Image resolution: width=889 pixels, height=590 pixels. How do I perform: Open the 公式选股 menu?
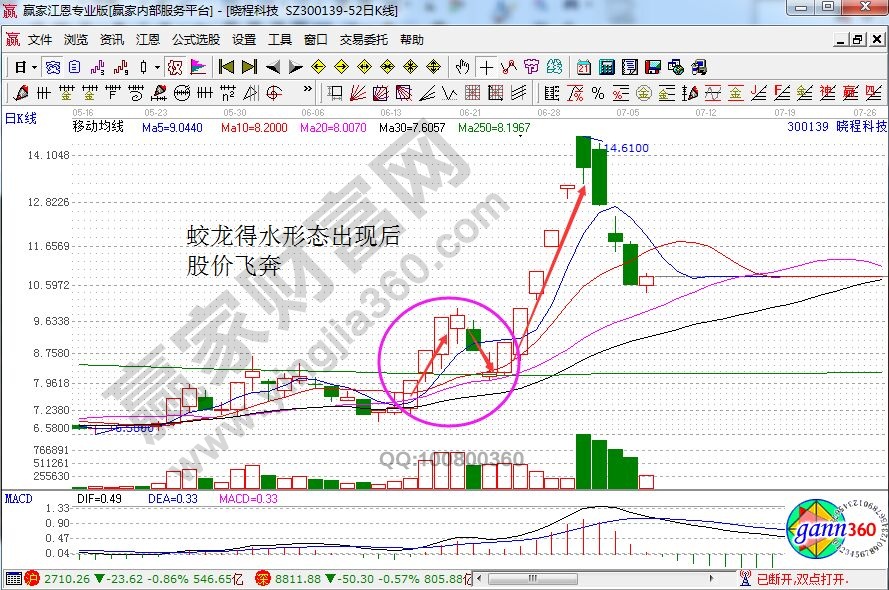pyautogui.click(x=196, y=40)
